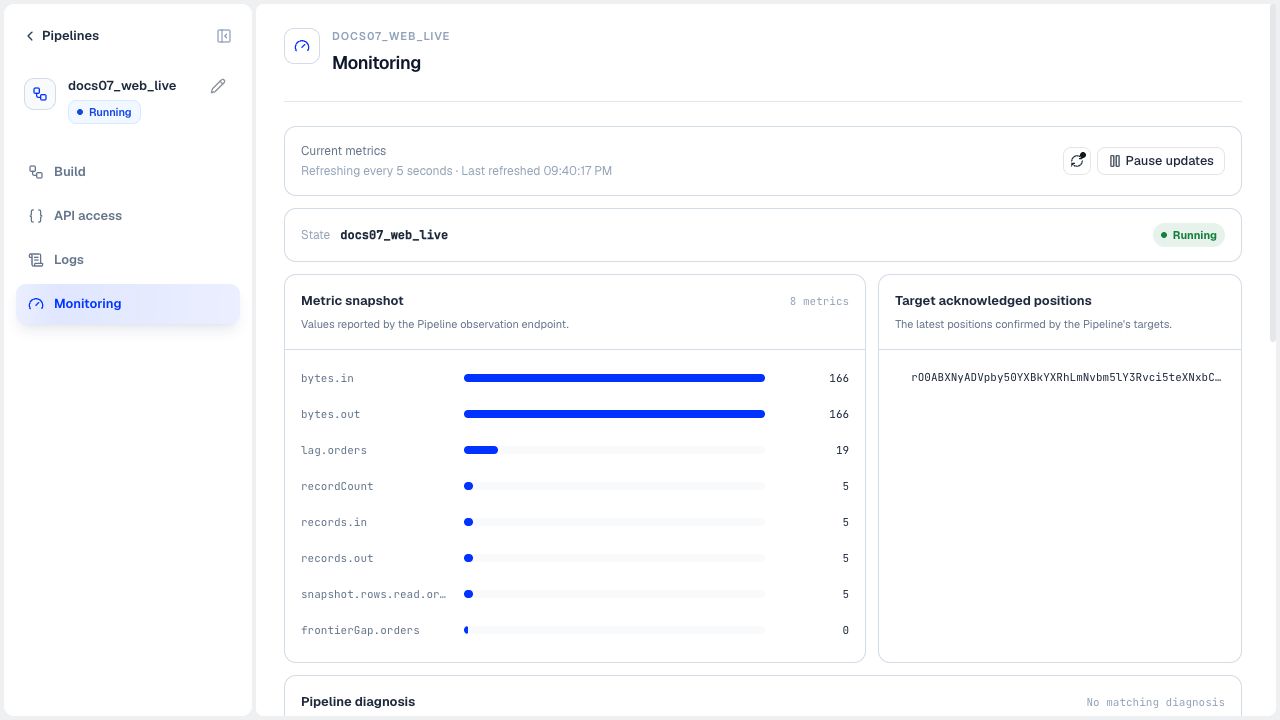1280x720 pixels.
Task: Click the Target acknowledged positions heading
Action: [993, 300]
